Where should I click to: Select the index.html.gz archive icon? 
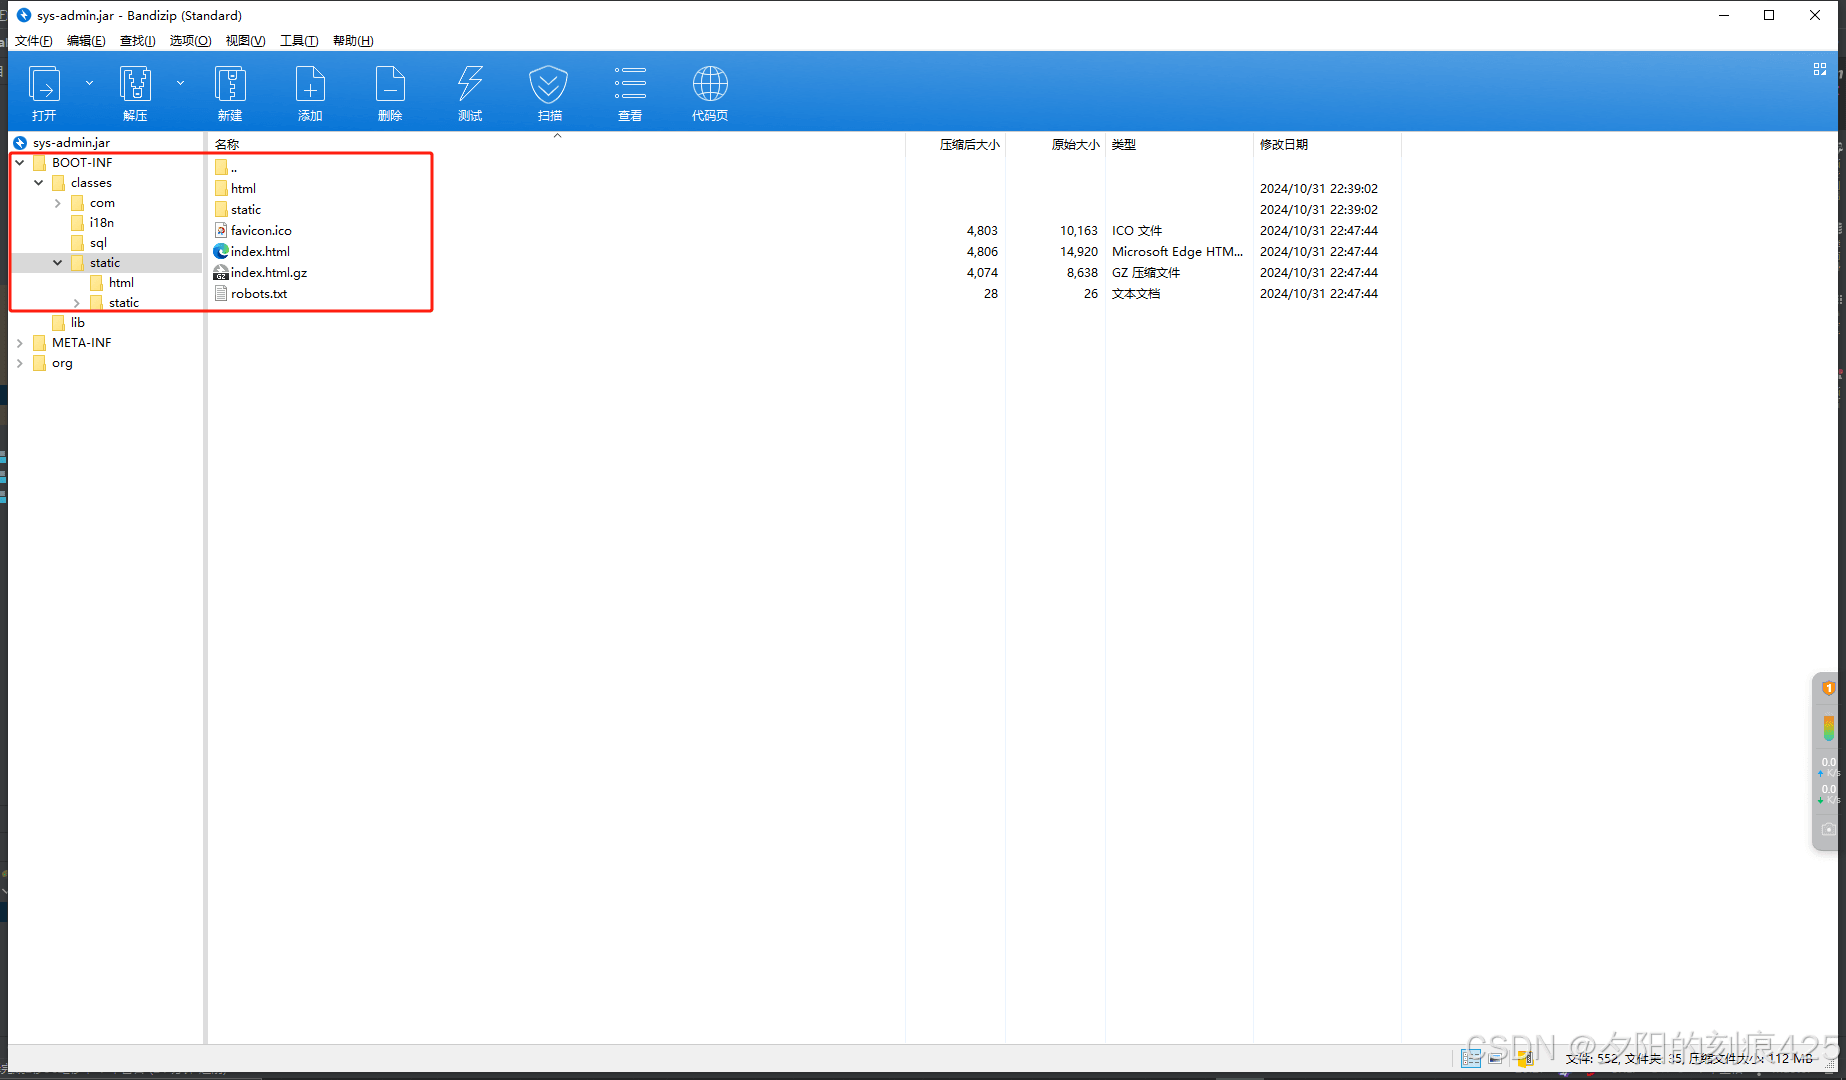pyautogui.click(x=221, y=272)
